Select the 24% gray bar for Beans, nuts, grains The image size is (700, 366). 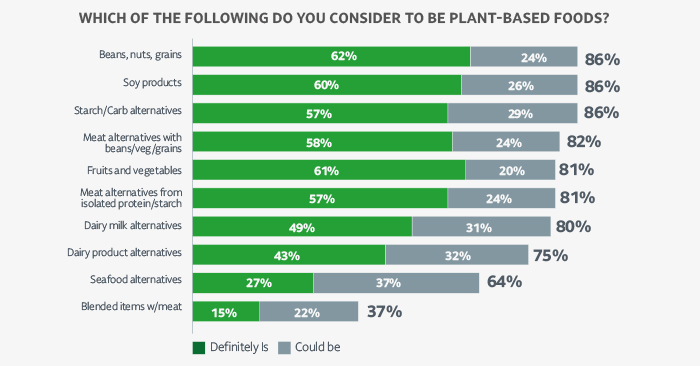[524, 56]
